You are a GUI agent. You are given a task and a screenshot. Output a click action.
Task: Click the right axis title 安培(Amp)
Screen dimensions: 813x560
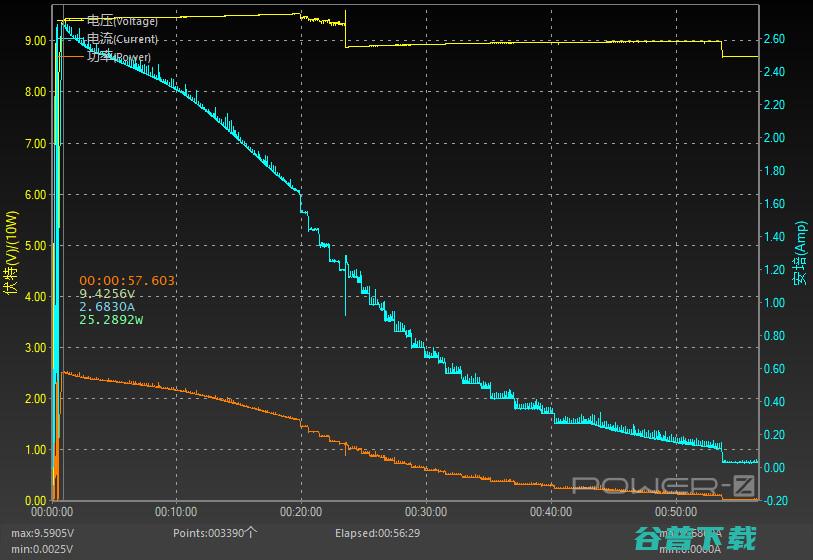tap(799, 253)
